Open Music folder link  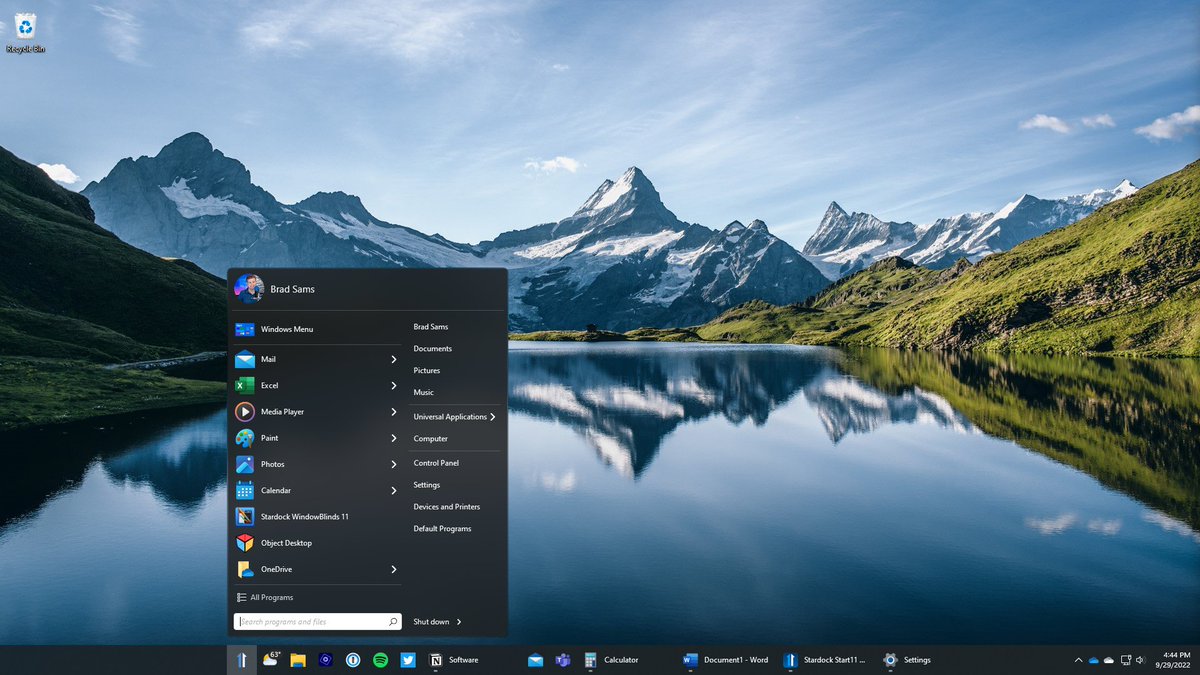click(424, 393)
